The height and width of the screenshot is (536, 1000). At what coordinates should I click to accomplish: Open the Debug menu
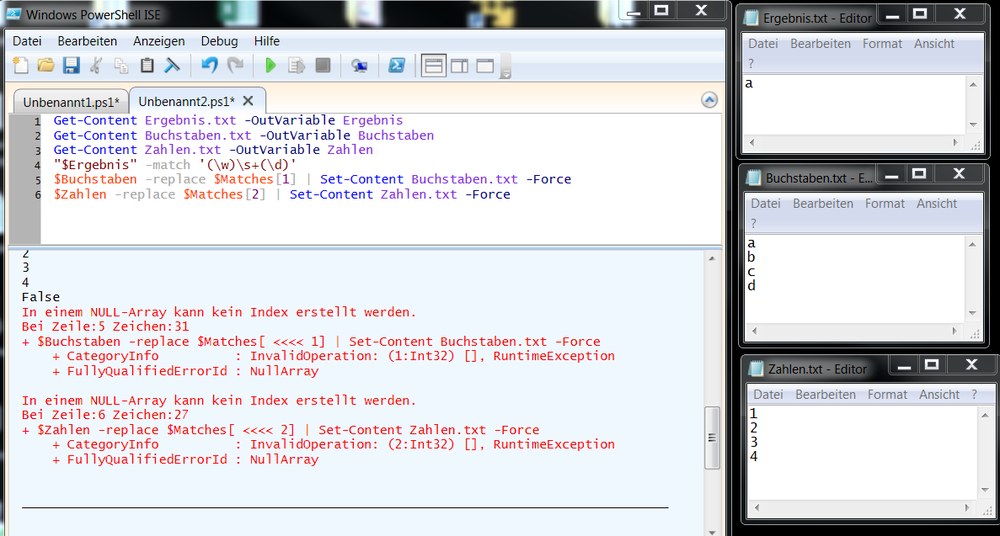tap(219, 41)
